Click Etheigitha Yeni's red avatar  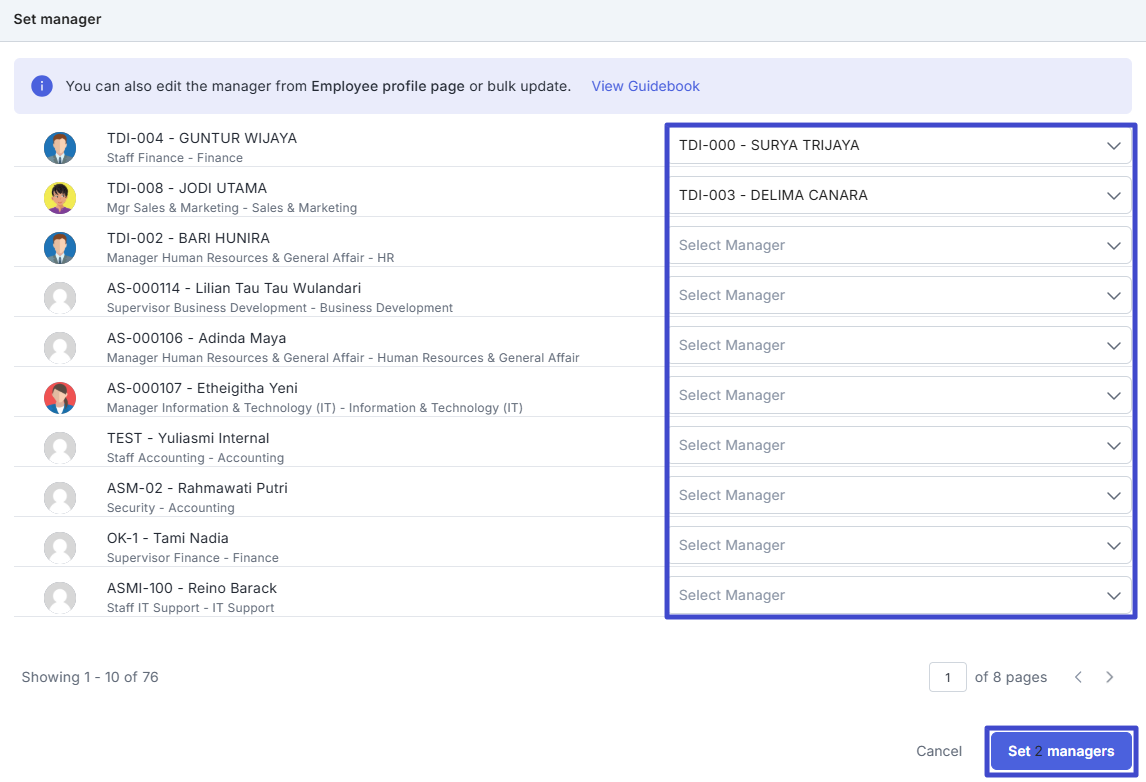(60, 398)
